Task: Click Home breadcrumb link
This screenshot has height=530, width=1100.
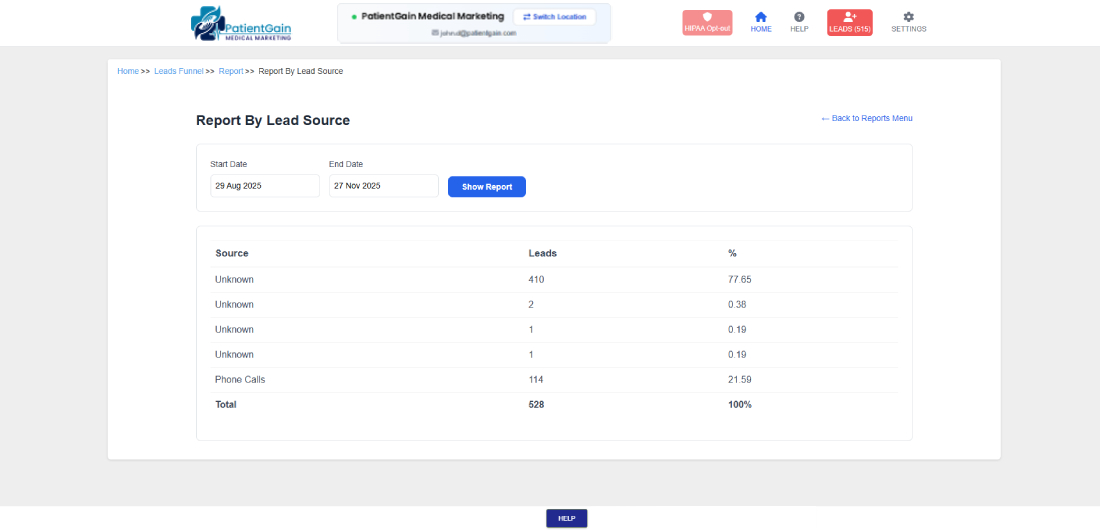Action: [128, 71]
